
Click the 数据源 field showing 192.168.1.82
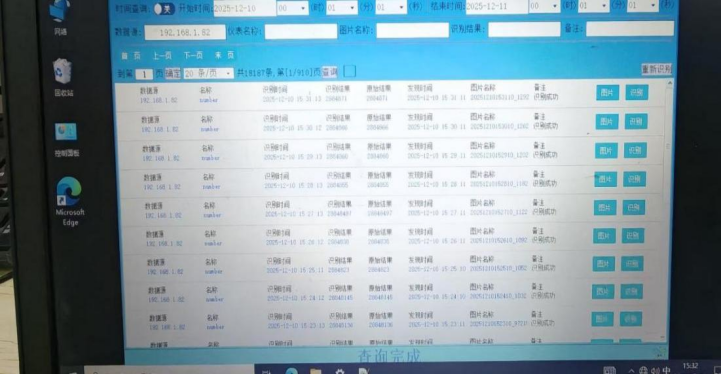click(x=185, y=33)
